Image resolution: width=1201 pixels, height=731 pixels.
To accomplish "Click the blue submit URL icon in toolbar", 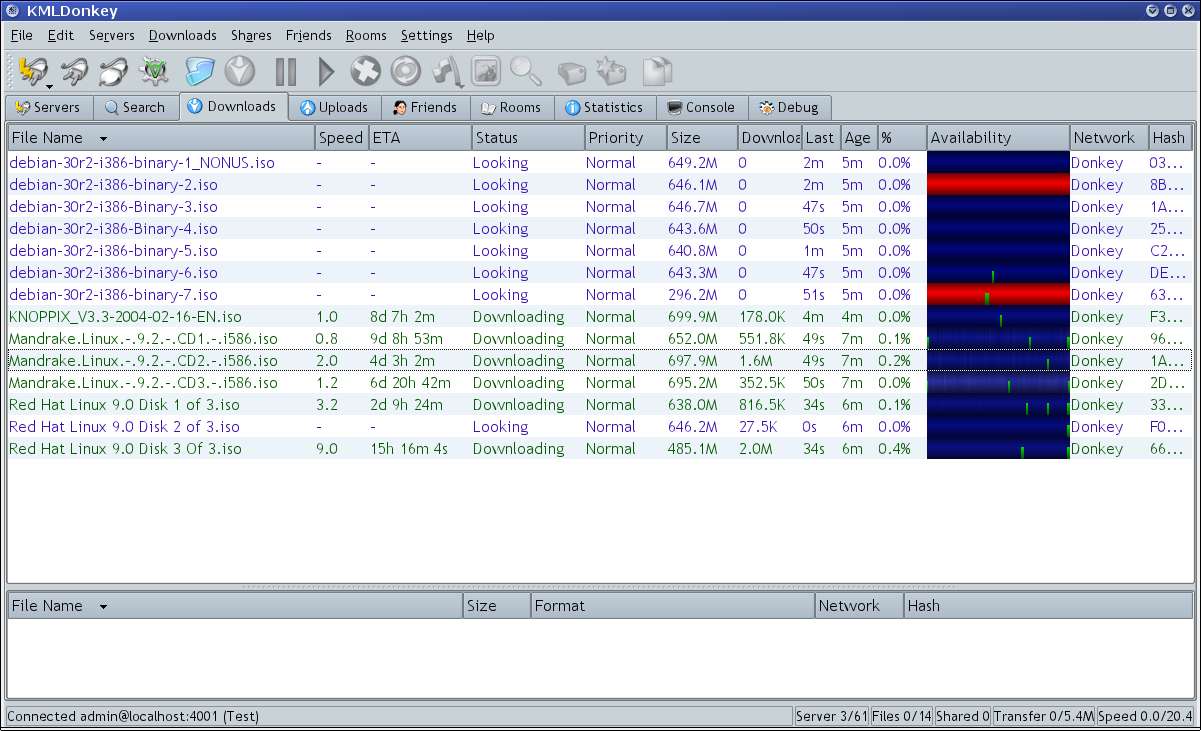I will point(200,71).
